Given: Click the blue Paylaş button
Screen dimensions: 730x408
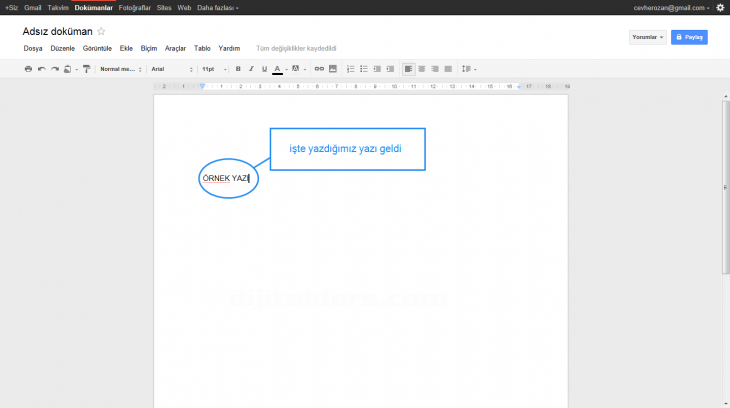Looking at the screenshot, I should 689,37.
